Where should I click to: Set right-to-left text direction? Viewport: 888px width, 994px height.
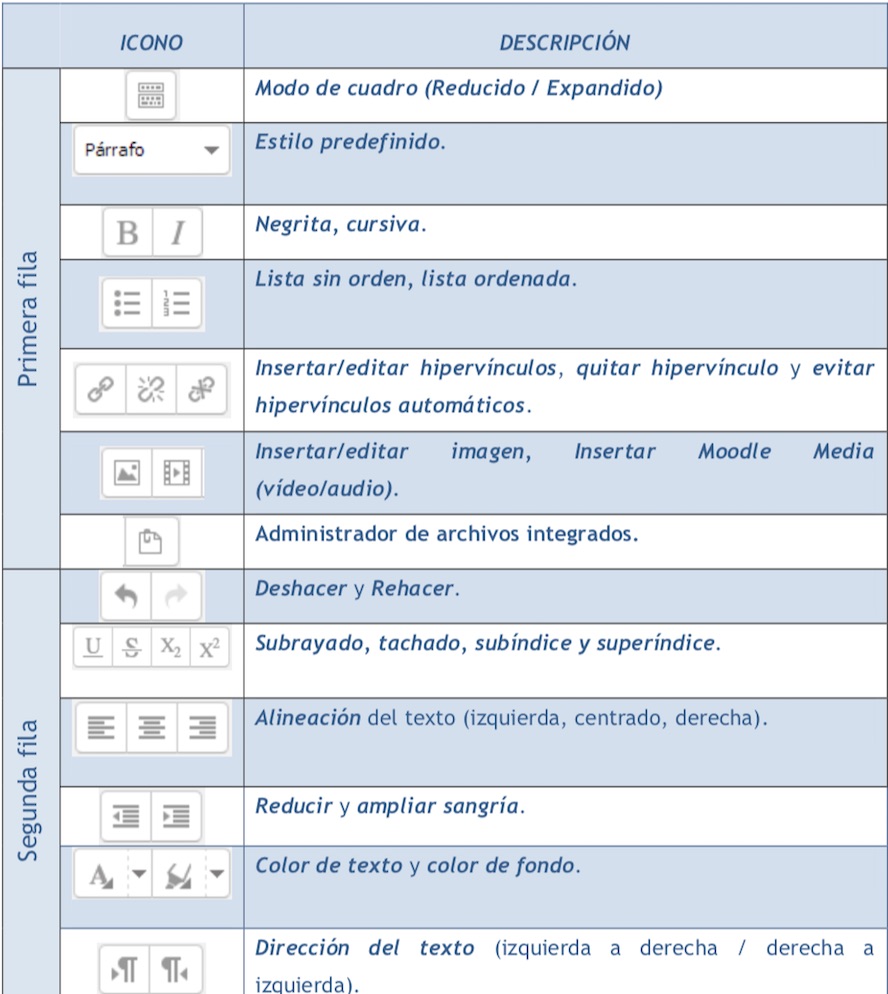173,967
